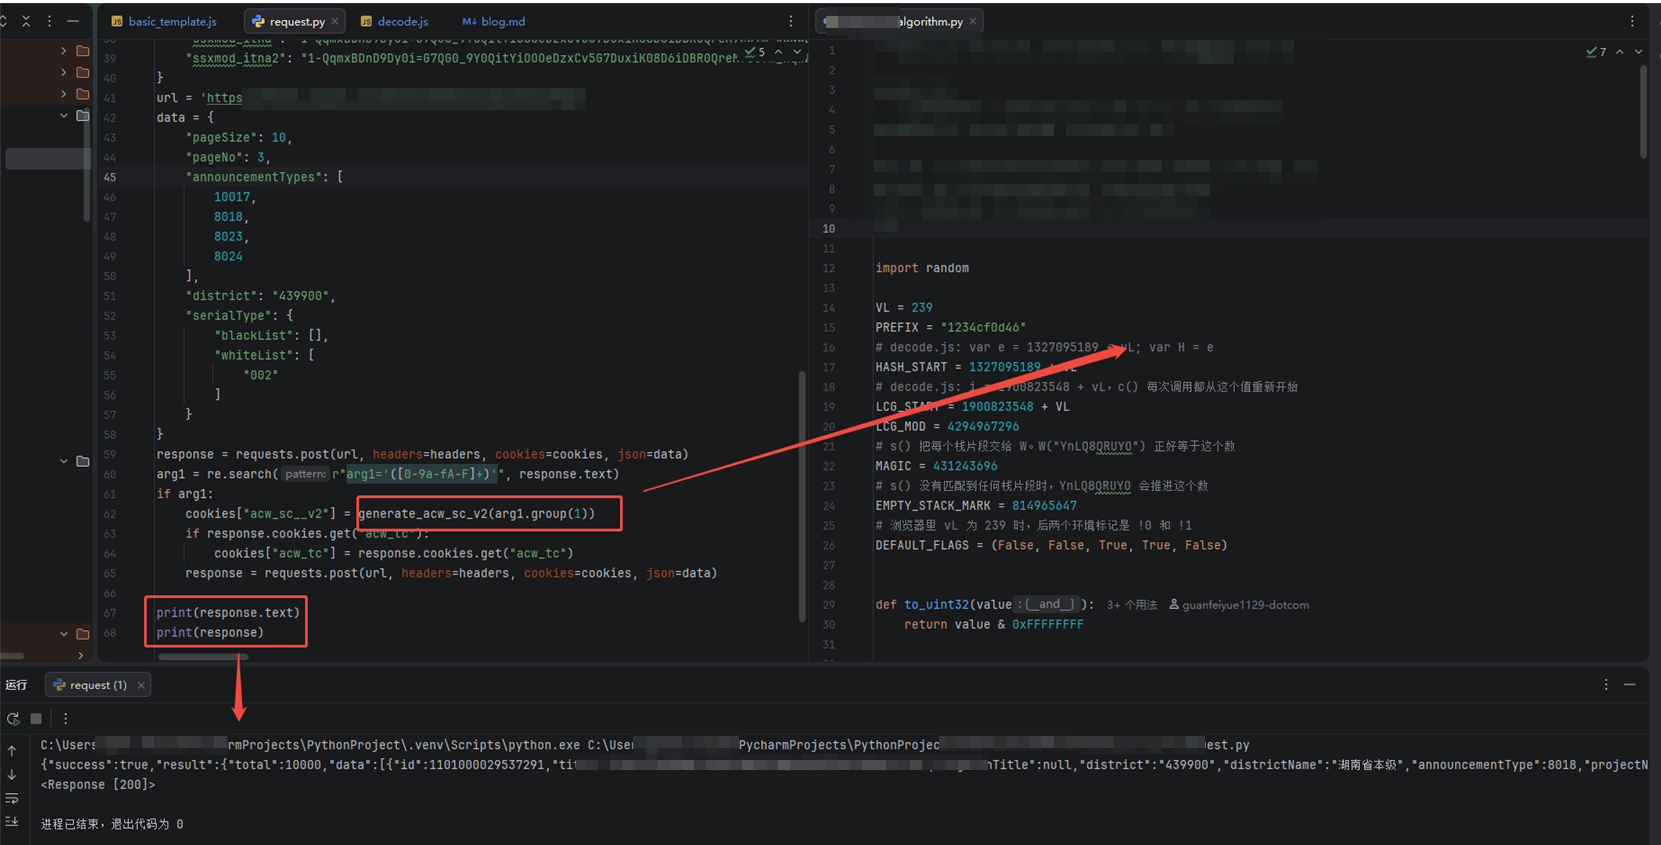Go to previous problem in algorithm.py
The image size is (1661, 845).
click(1619, 52)
